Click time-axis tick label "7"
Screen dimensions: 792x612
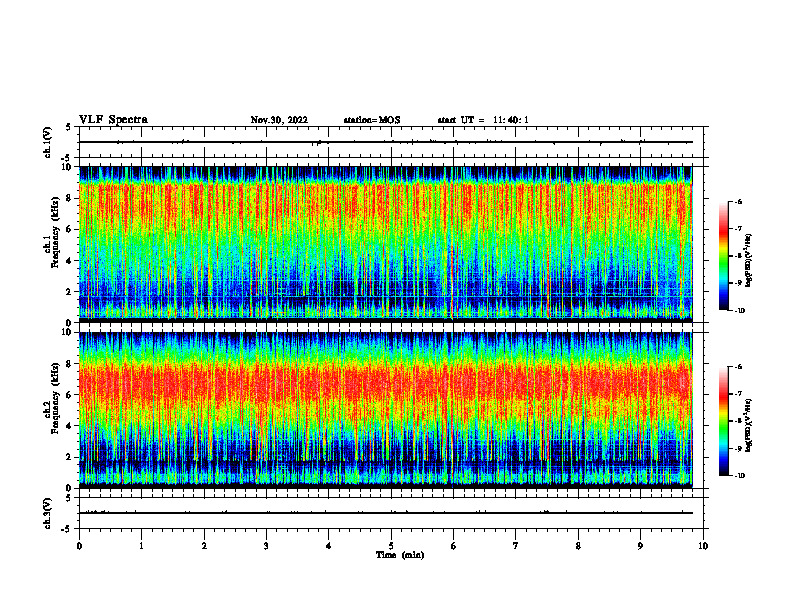516,546
